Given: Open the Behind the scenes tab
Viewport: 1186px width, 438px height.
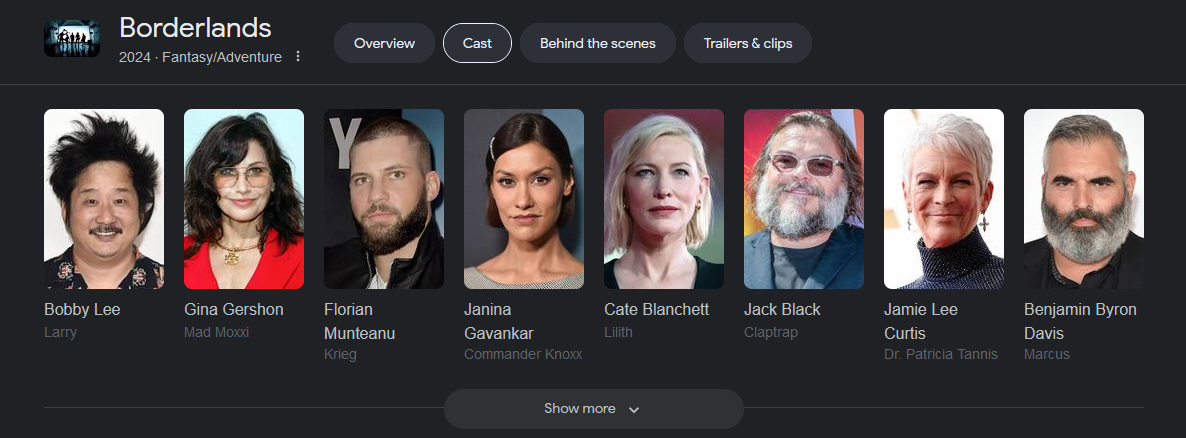Looking at the screenshot, I should click(x=598, y=43).
